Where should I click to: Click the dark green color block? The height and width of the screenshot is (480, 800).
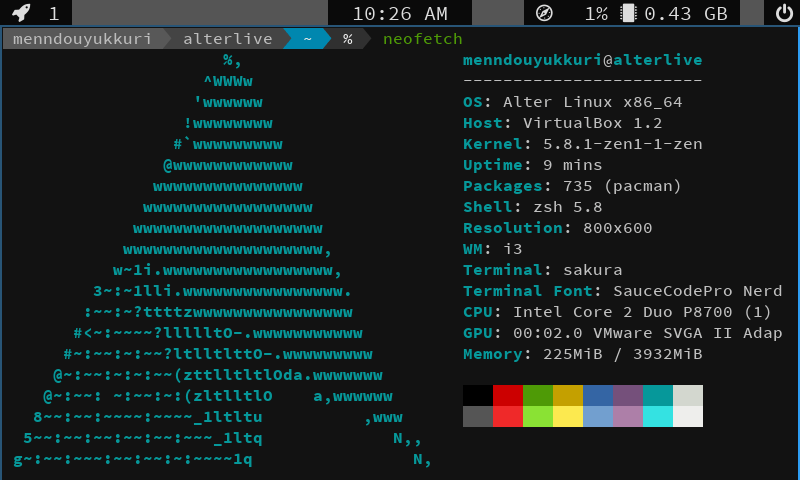[x=538, y=395]
